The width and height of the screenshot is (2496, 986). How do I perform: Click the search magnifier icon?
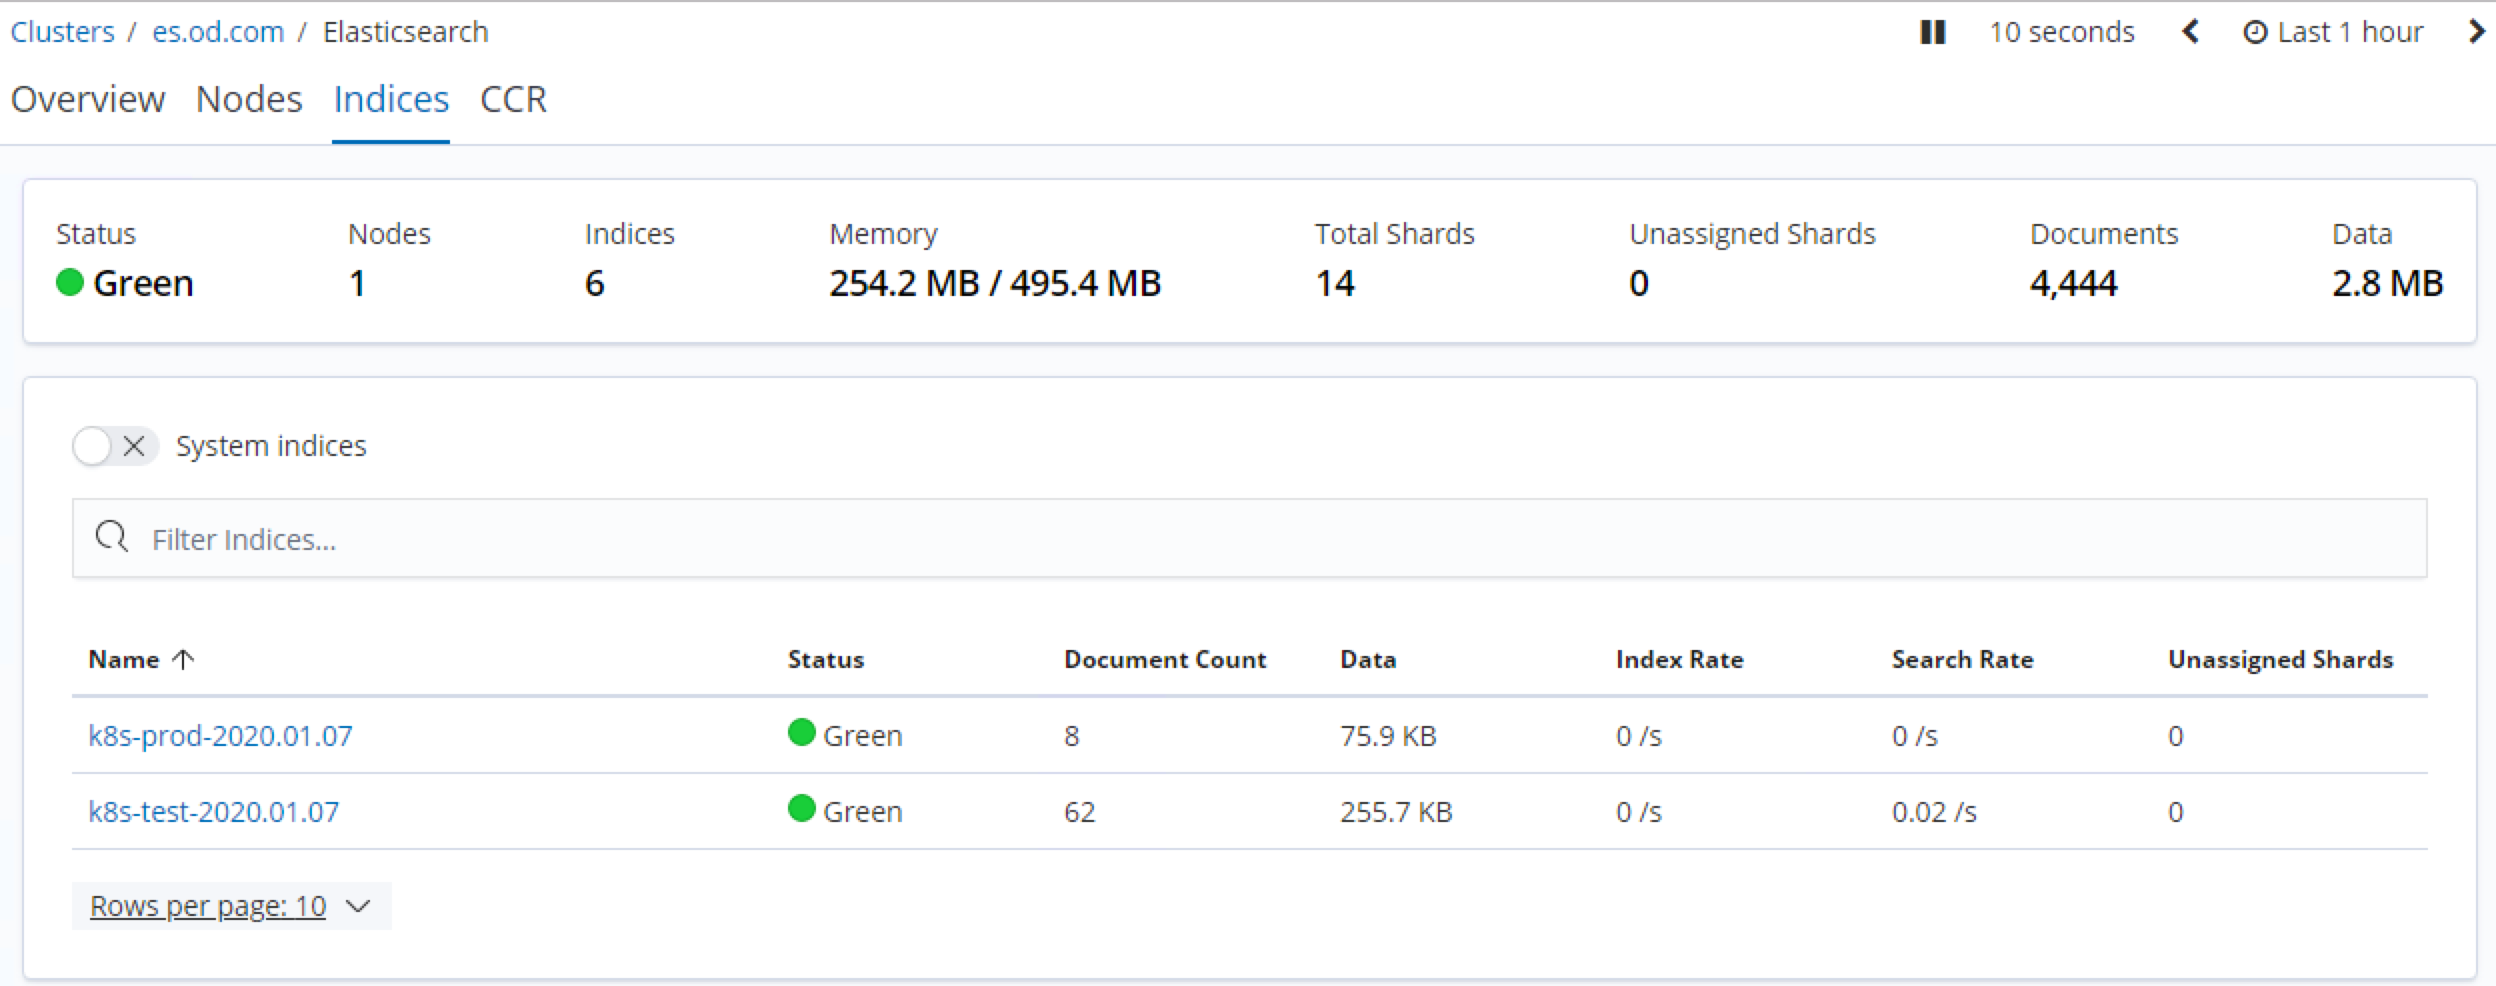point(111,537)
